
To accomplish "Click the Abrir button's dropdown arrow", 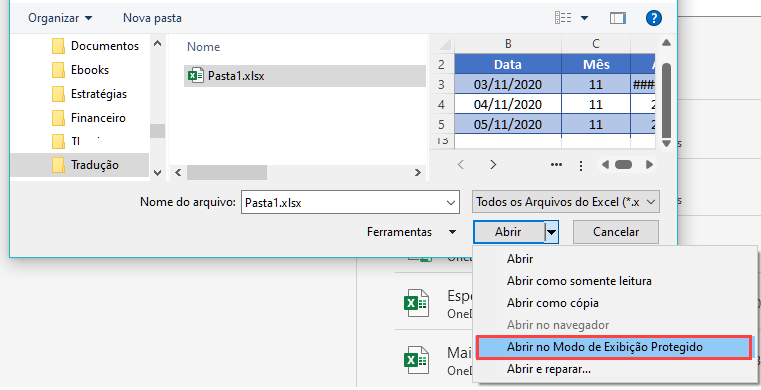I will tap(551, 232).
